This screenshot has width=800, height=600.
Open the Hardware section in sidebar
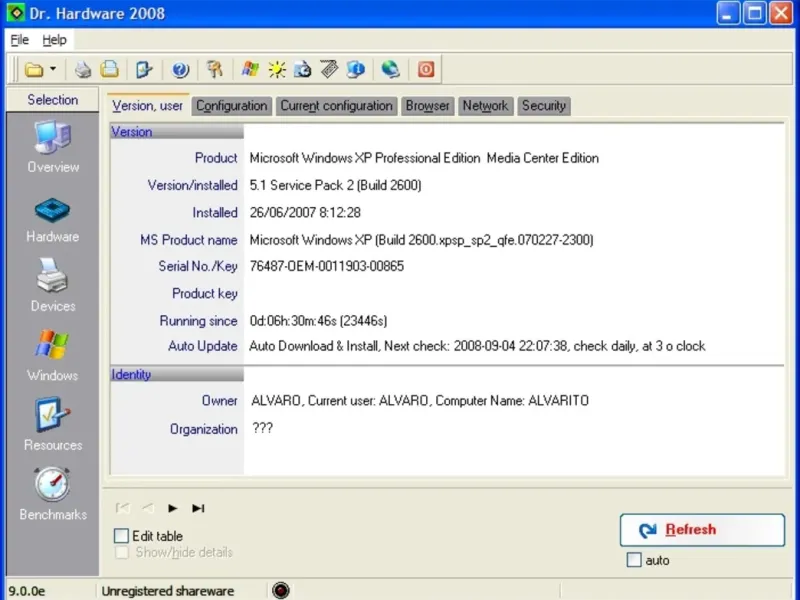coord(53,220)
